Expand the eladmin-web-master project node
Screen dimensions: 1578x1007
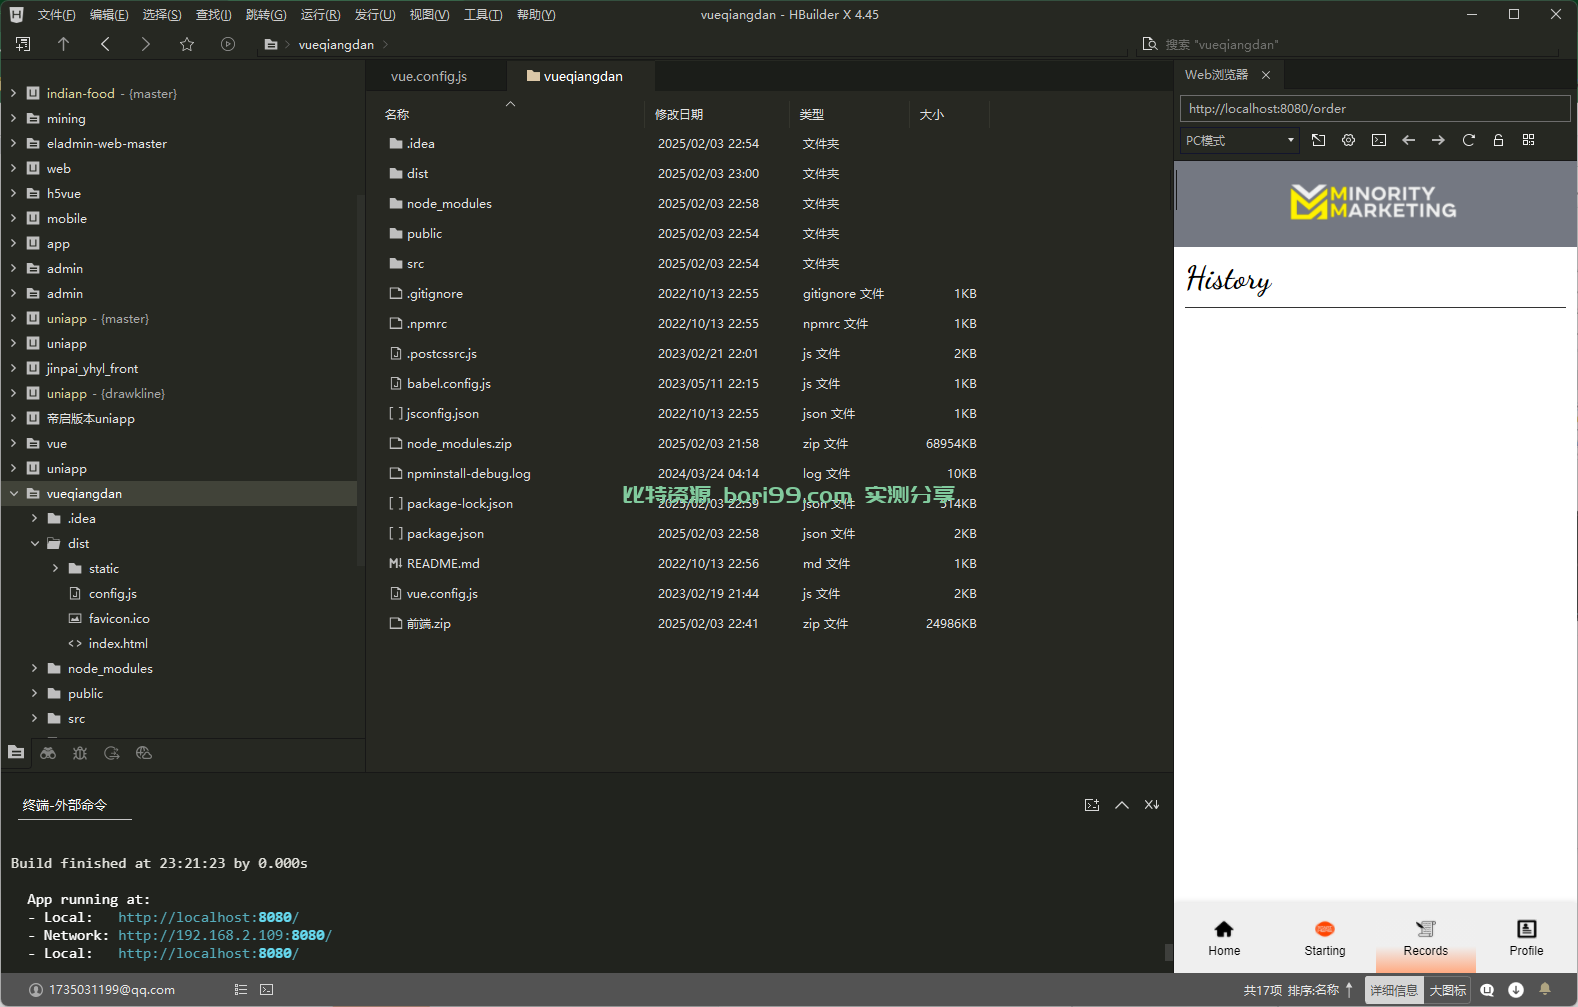tap(14, 143)
